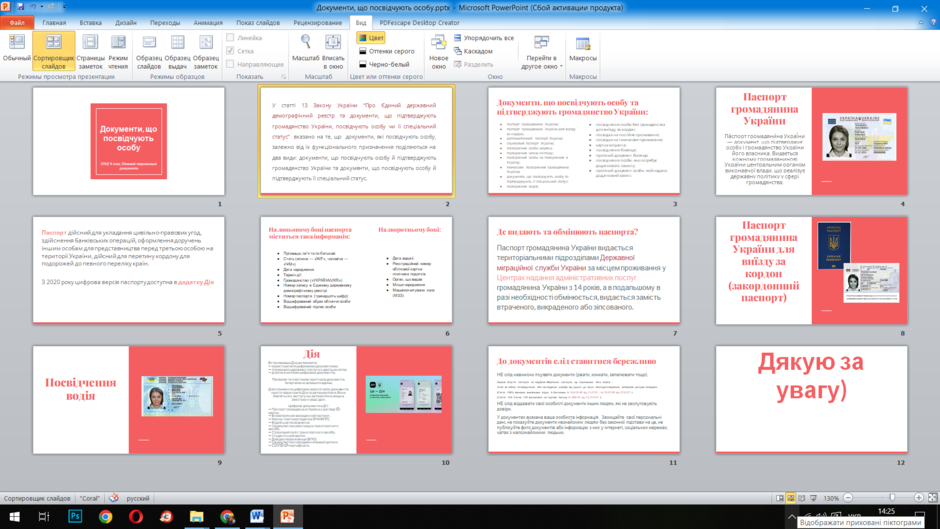Show hidden tray icons chevron
940x529 pixels.
791,517
